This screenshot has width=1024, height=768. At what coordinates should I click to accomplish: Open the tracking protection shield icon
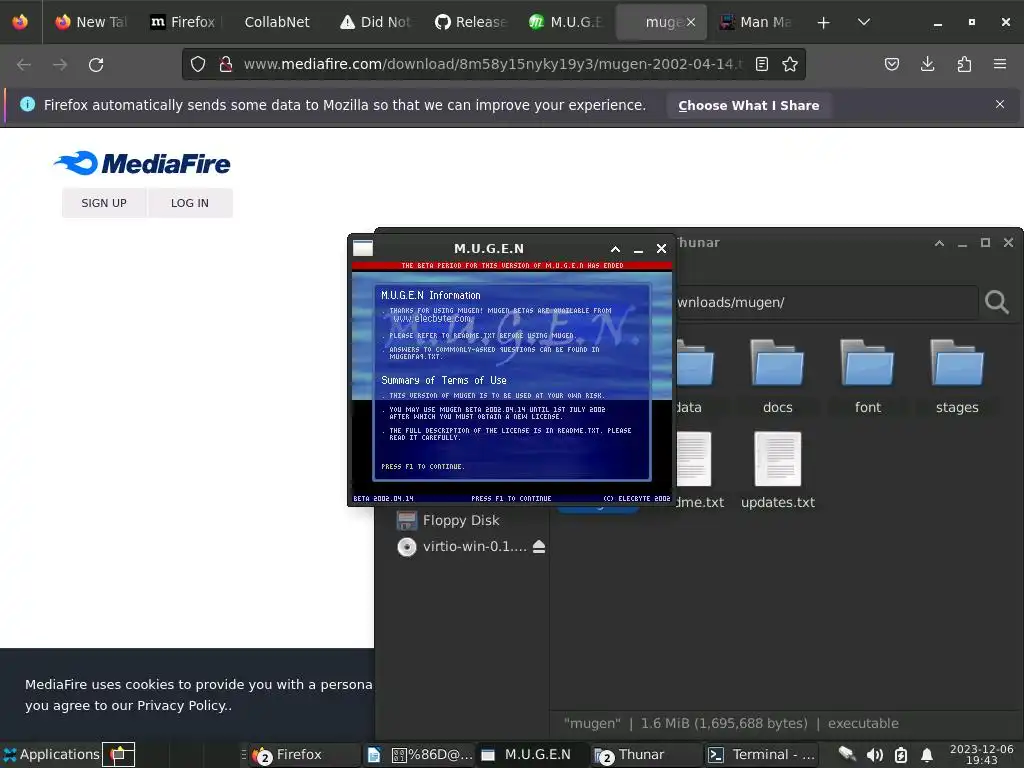pos(198,64)
